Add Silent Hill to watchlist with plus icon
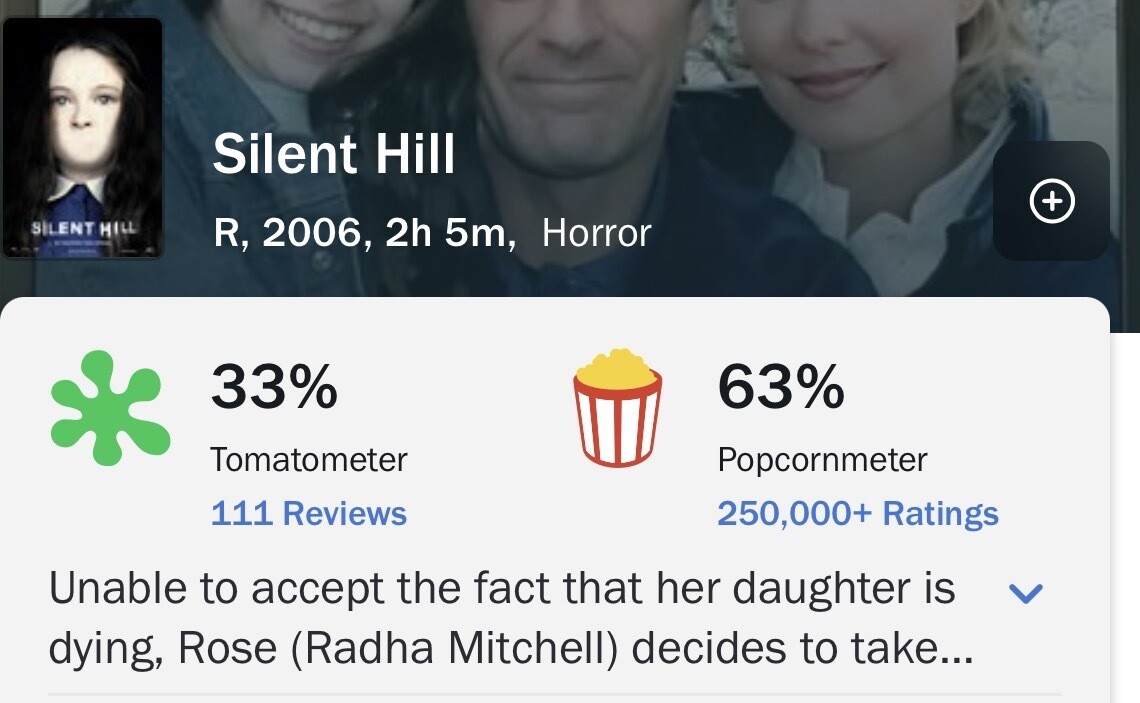The height and width of the screenshot is (703, 1140). tap(1051, 202)
